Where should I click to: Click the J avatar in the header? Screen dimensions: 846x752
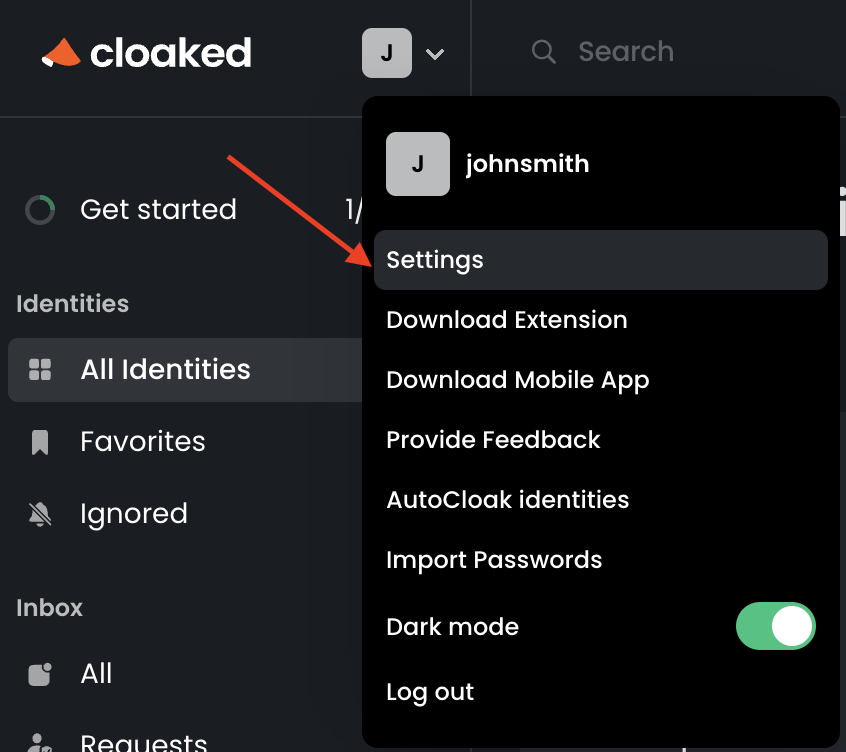[x=387, y=53]
